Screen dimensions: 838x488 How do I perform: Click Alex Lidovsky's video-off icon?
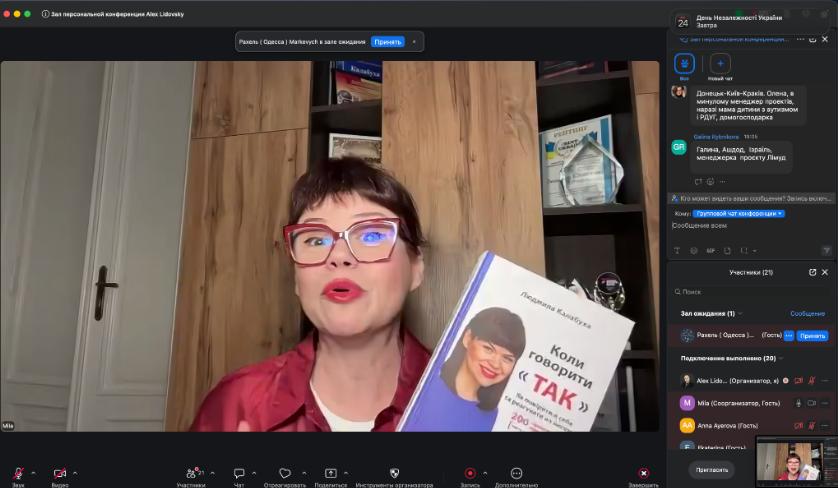(x=798, y=381)
